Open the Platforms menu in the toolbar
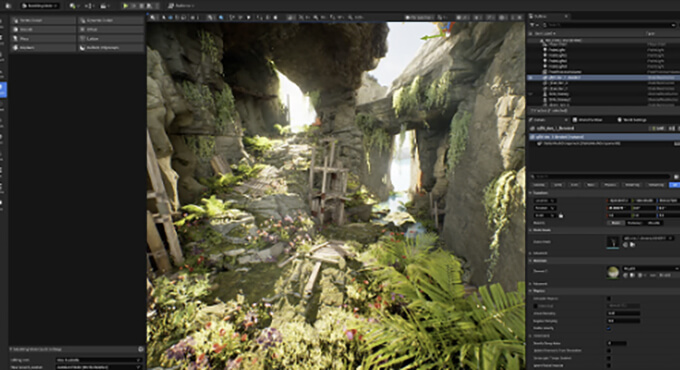Viewport: 680px width, 370px height. tap(181, 6)
